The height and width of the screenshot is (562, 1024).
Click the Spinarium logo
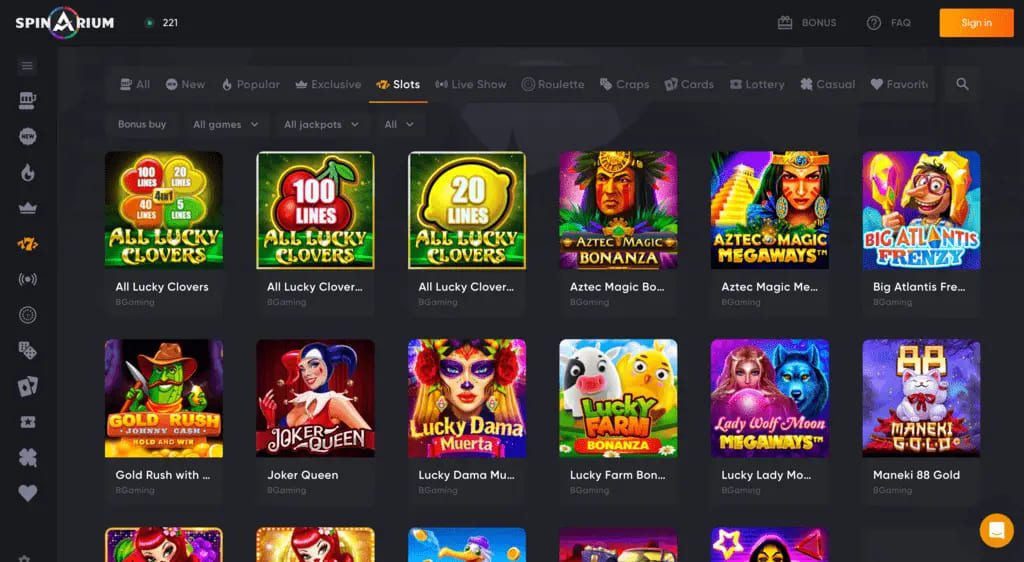tap(65, 23)
